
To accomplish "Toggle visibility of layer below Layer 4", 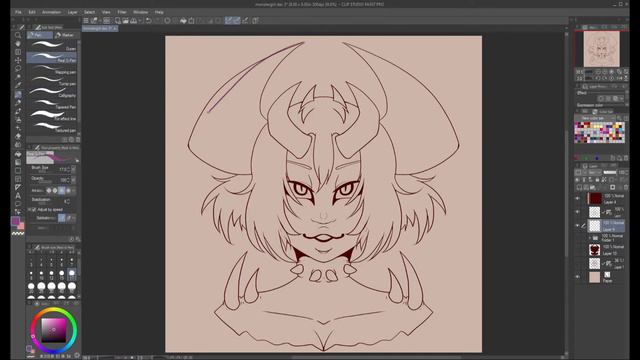I will (x=578, y=212).
